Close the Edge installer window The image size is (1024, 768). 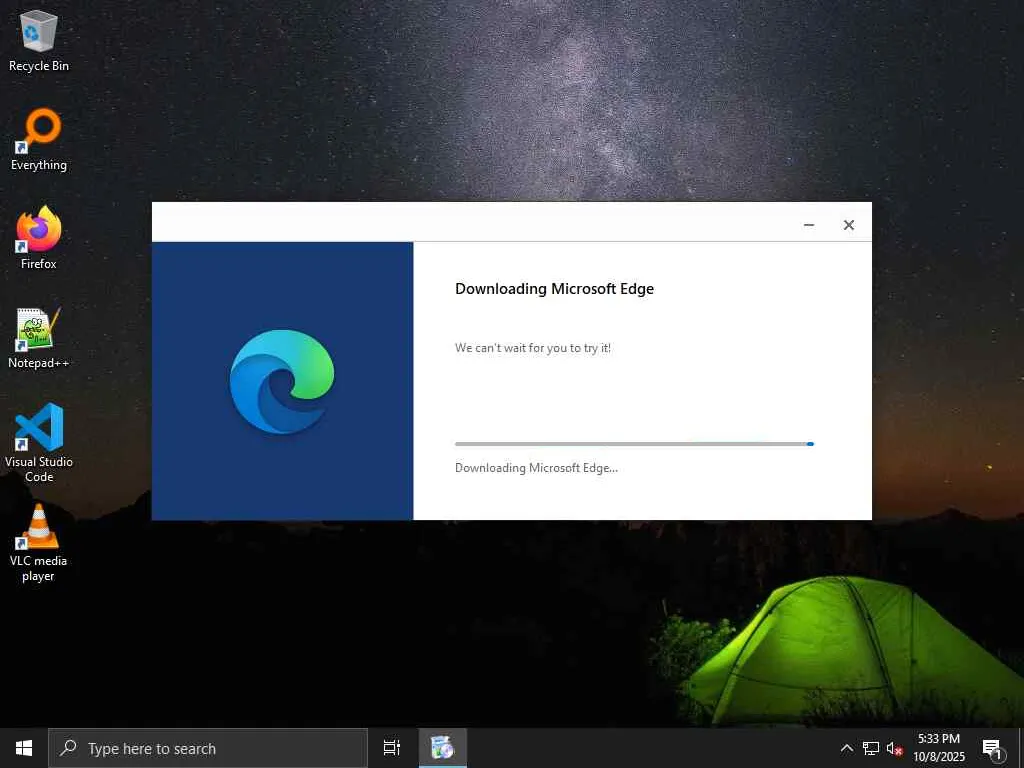(x=848, y=225)
